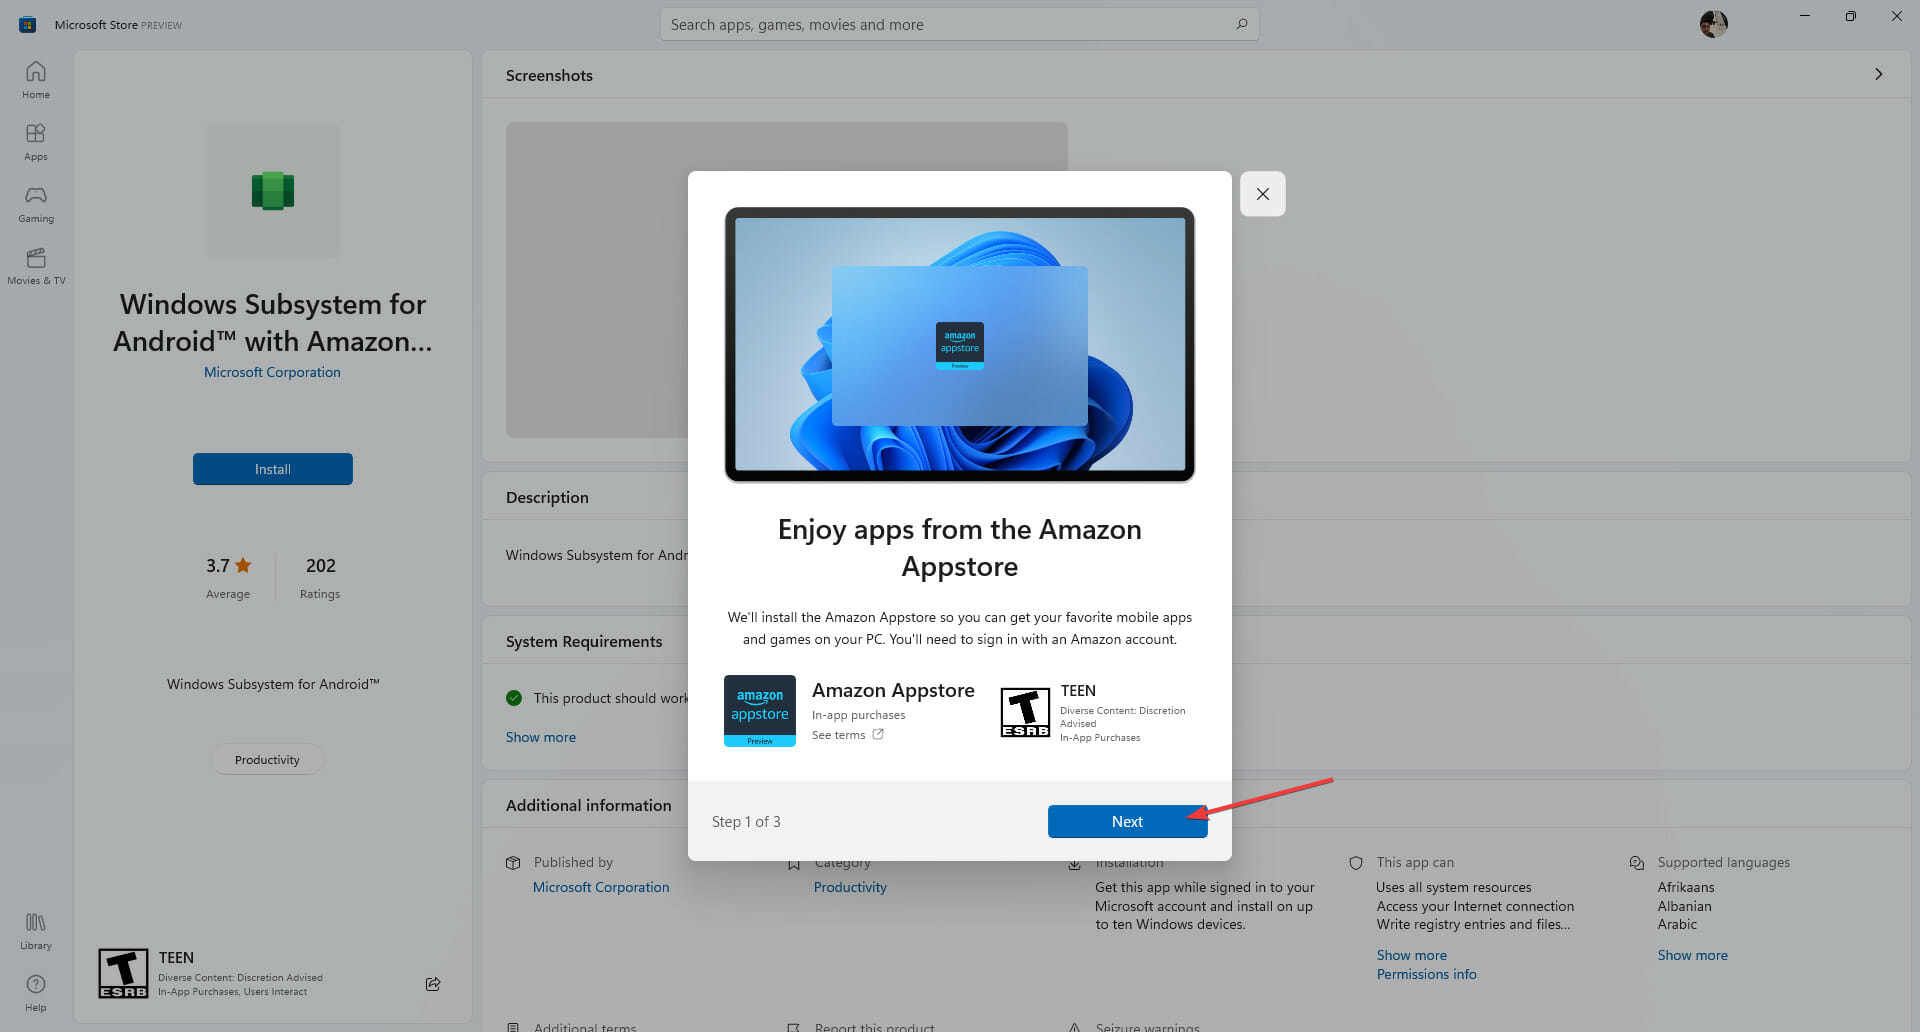
Task: Open See terms link in the dialog
Action: point(838,735)
